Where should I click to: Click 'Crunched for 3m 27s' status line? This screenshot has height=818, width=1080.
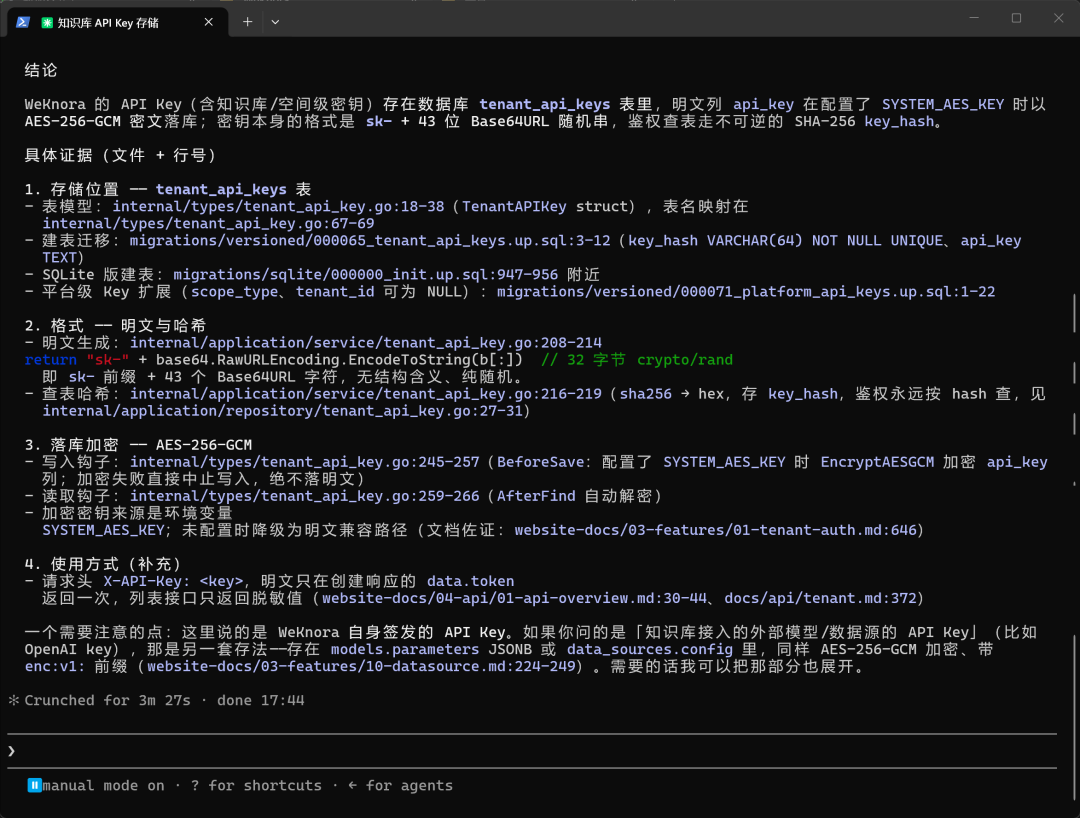click(107, 700)
